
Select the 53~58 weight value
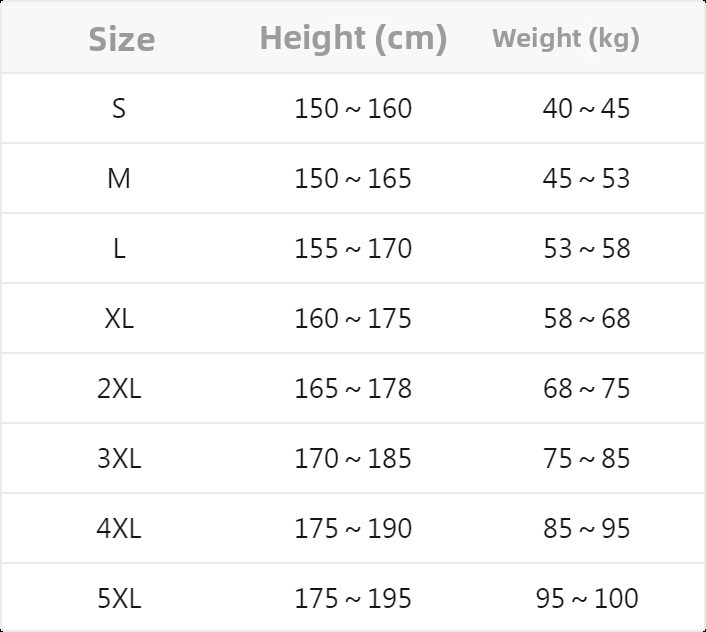tap(587, 248)
